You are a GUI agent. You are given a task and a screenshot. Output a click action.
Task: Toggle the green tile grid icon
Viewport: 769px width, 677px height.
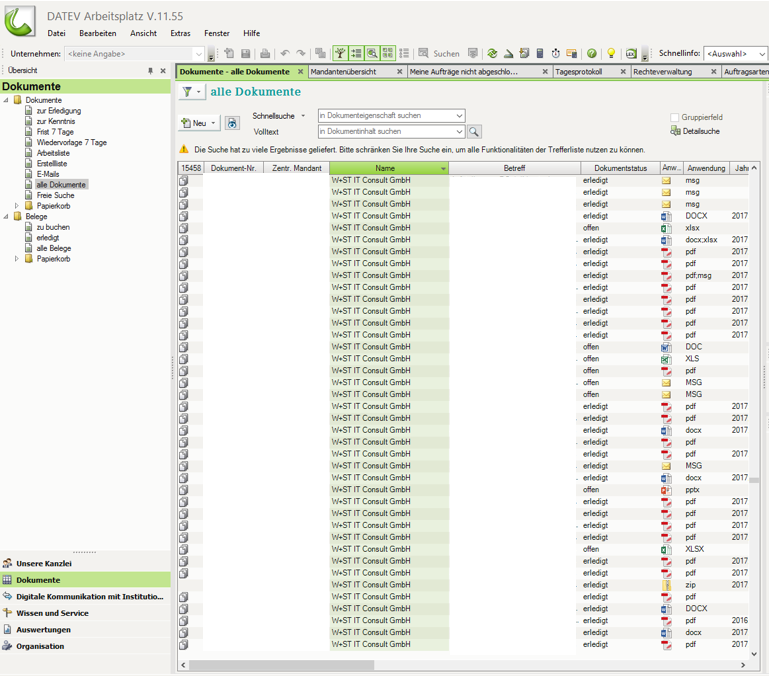tap(388, 53)
